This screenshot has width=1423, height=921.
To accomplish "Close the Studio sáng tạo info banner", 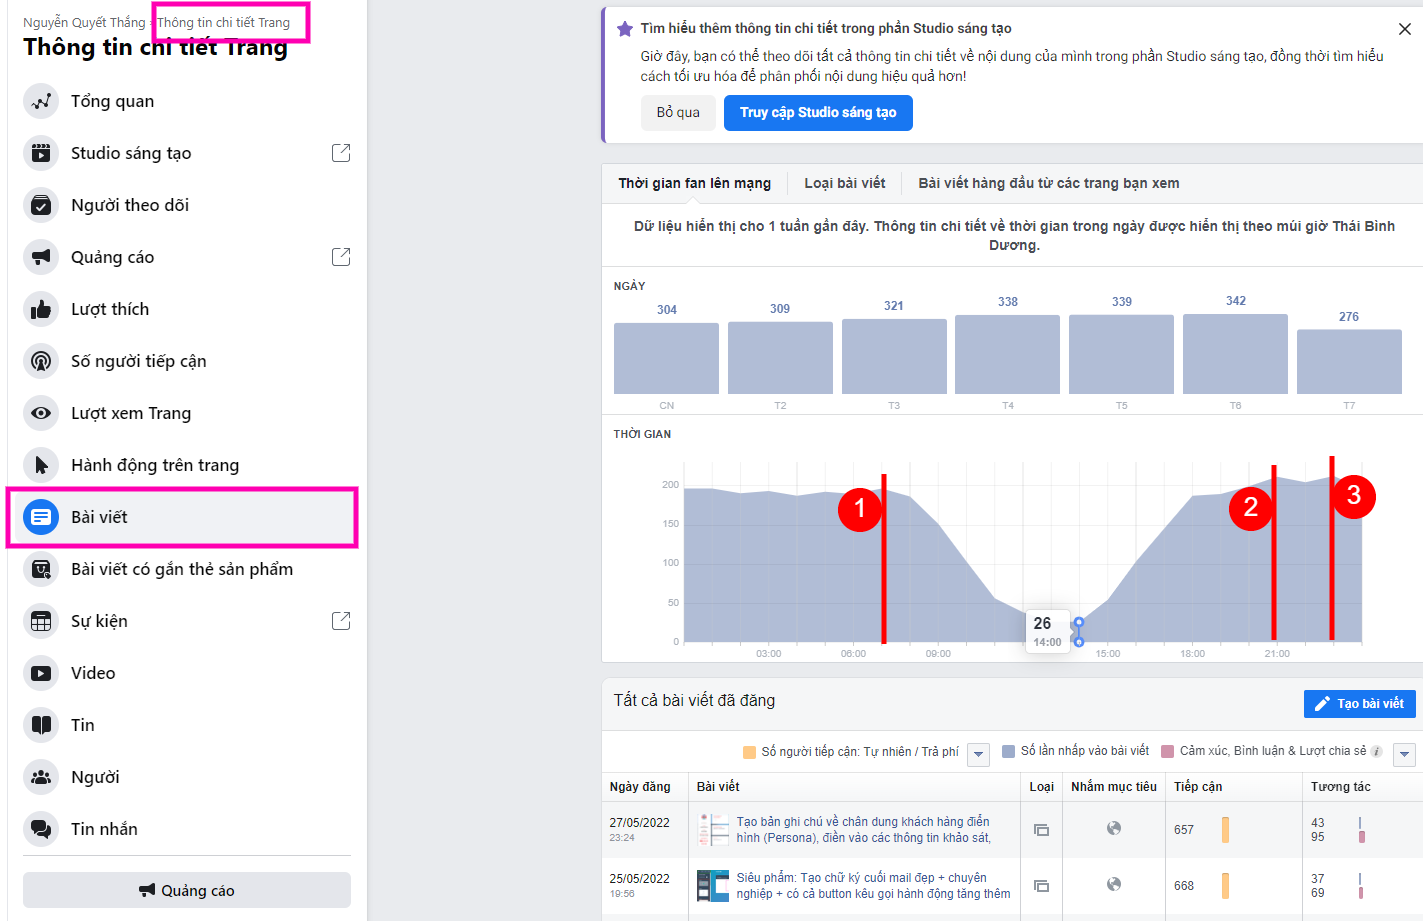I will click(x=1405, y=29).
